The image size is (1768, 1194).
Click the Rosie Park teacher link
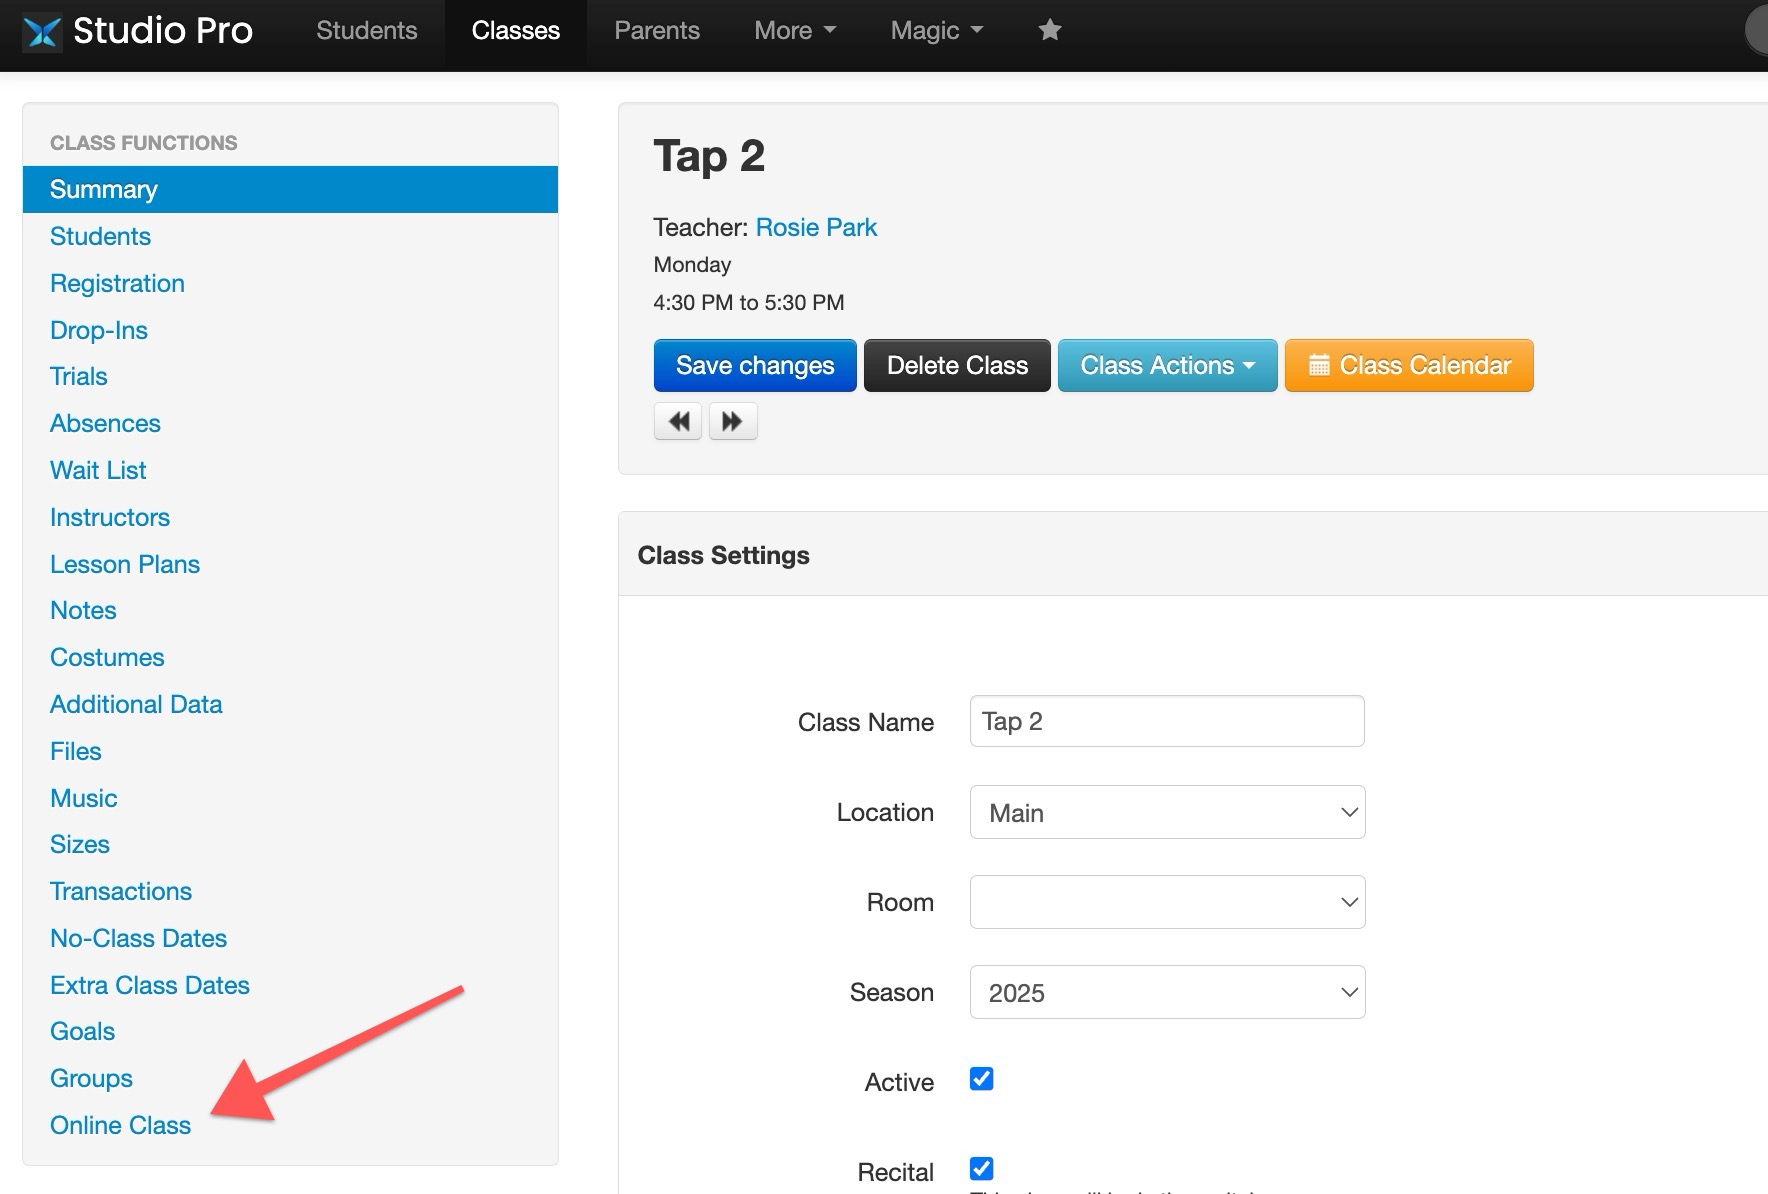pyautogui.click(x=816, y=227)
